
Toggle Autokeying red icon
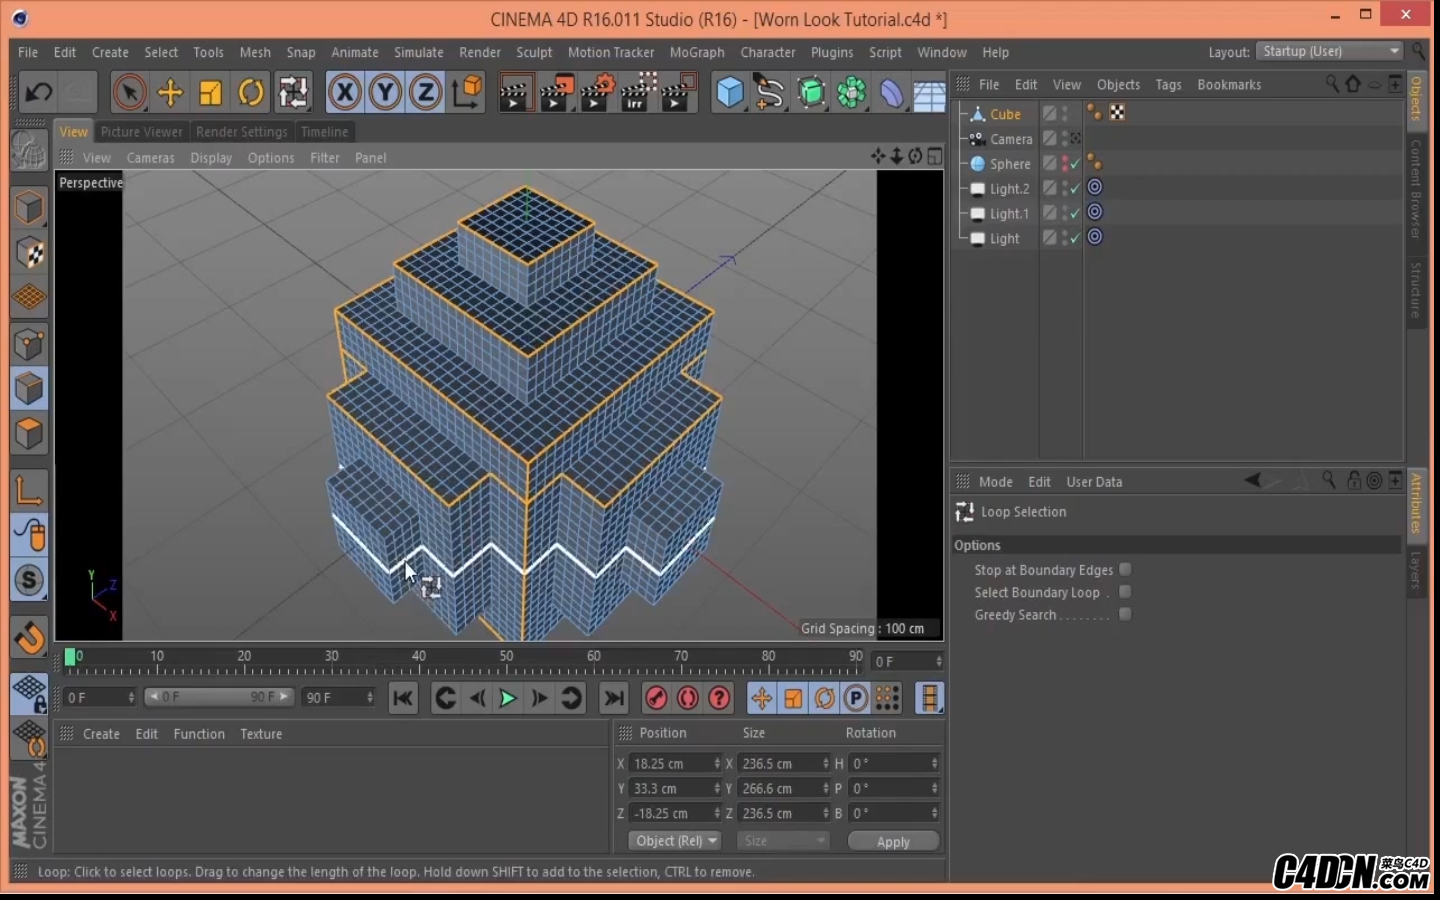pyautogui.click(x=688, y=698)
